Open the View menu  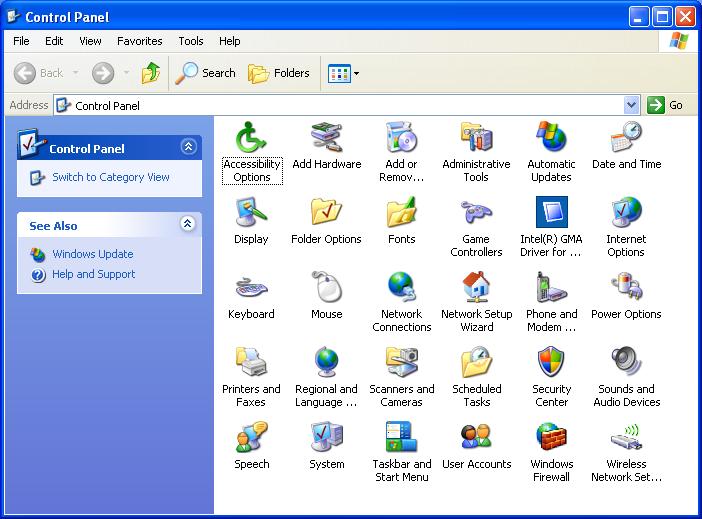pos(90,41)
